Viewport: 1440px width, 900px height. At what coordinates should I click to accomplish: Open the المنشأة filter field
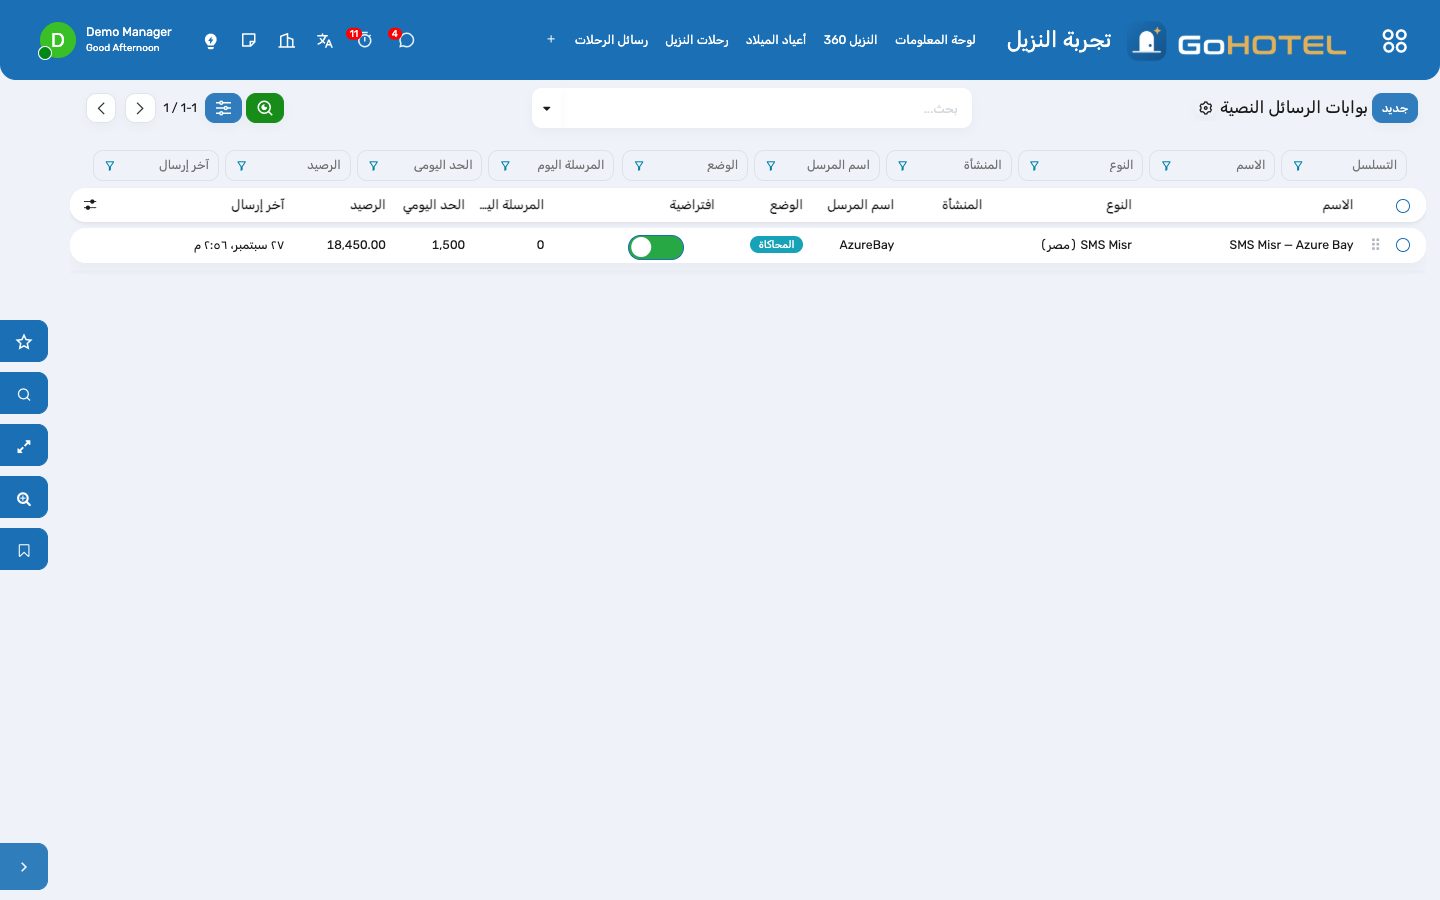point(949,165)
